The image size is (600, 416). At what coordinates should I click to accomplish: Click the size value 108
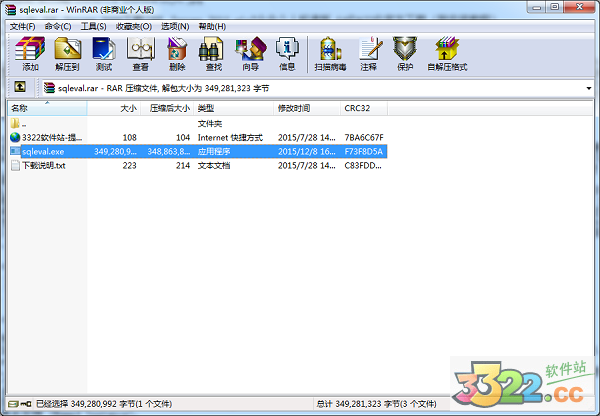point(129,137)
